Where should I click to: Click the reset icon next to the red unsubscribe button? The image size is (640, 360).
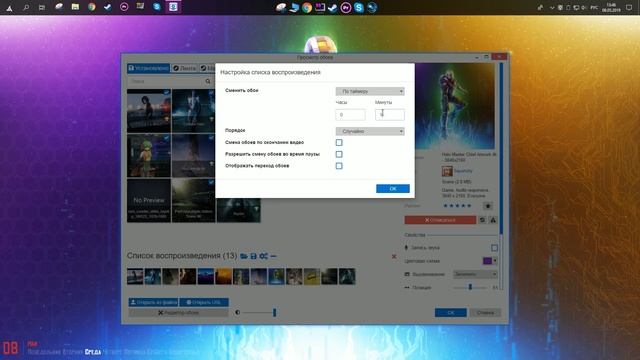(x=482, y=220)
